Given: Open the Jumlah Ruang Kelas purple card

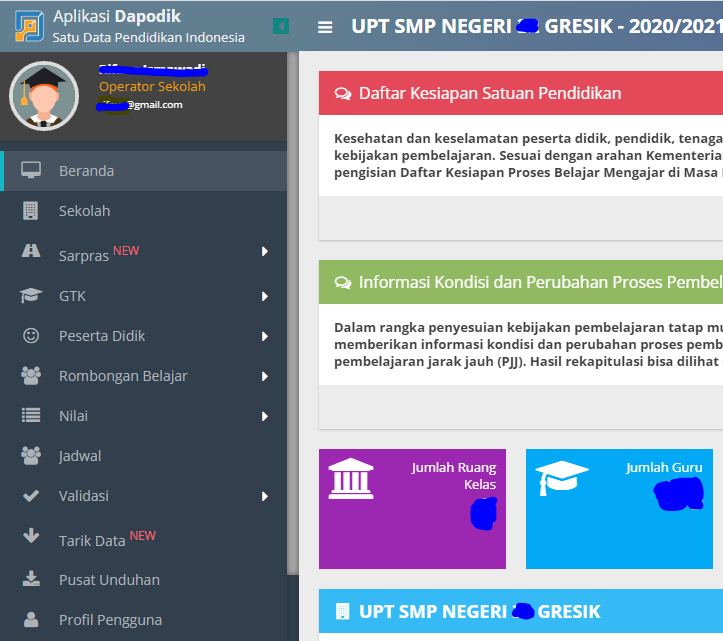Looking at the screenshot, I should (412, 509).
